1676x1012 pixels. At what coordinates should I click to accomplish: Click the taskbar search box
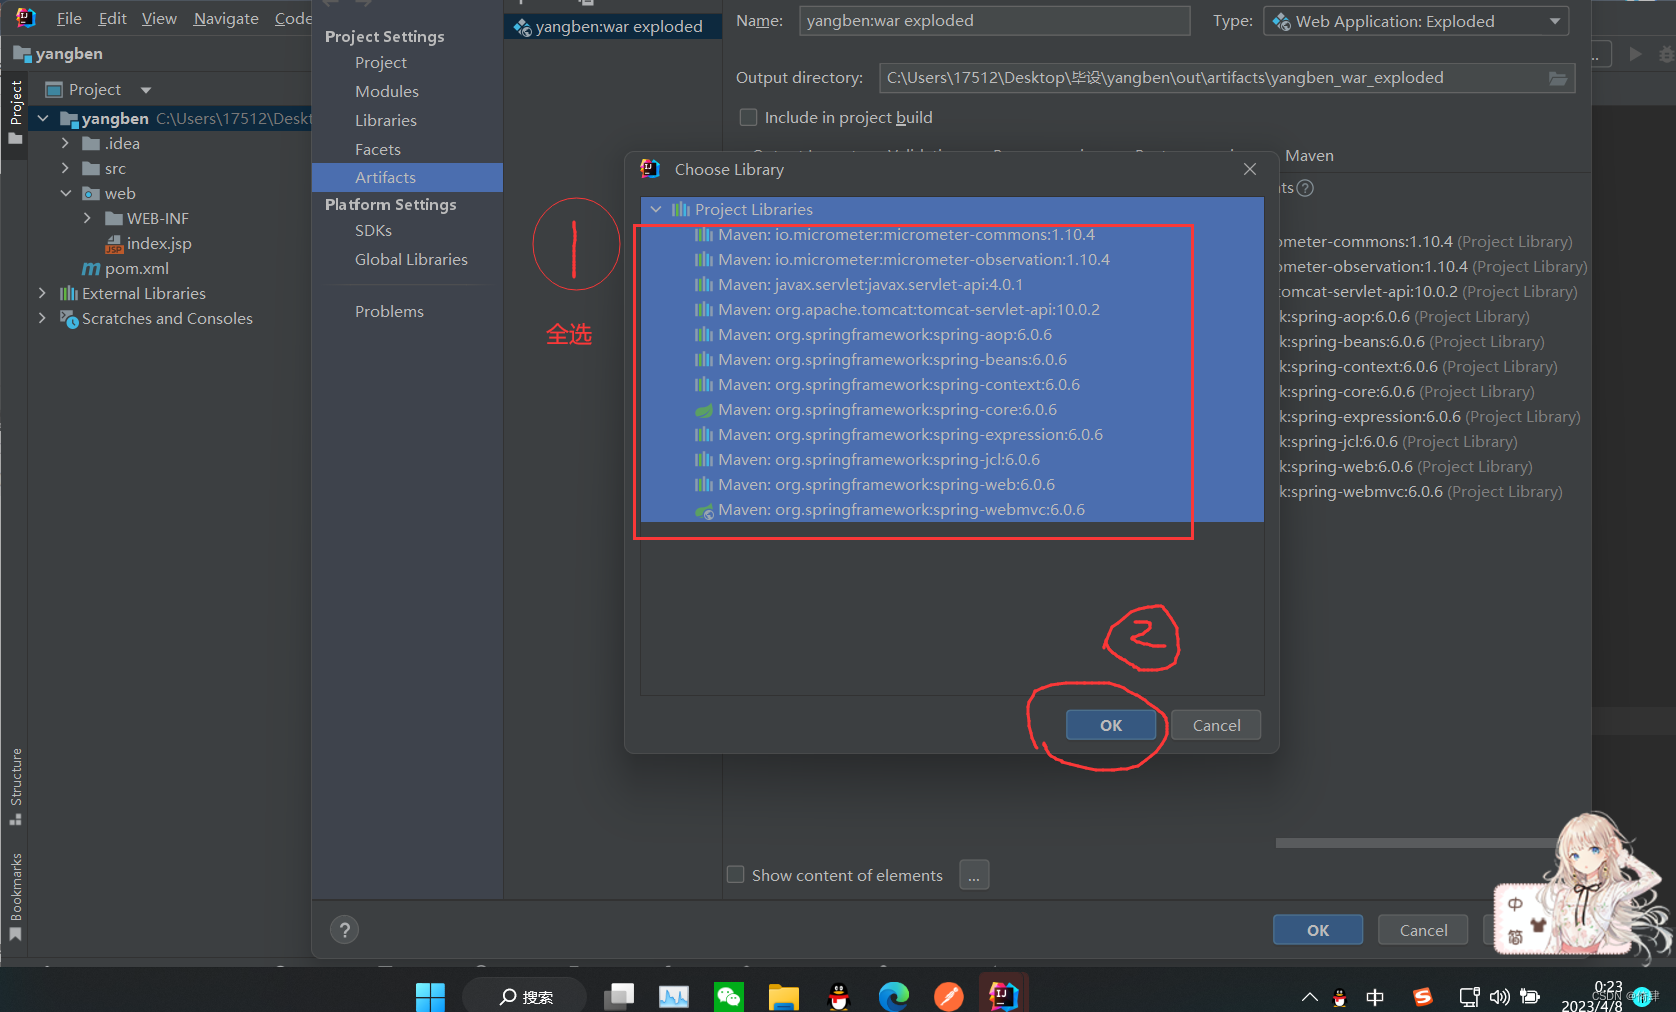pyautogui.click(x=526, y=996)
